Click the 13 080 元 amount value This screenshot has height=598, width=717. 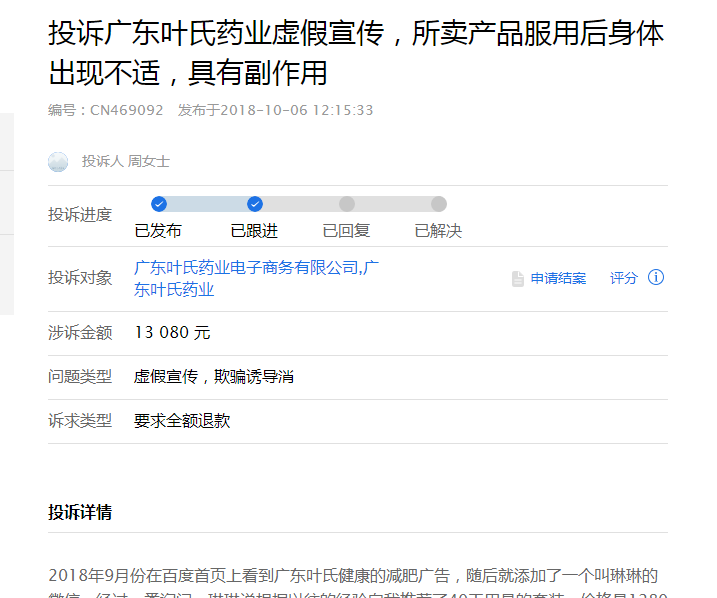[172, 333]
